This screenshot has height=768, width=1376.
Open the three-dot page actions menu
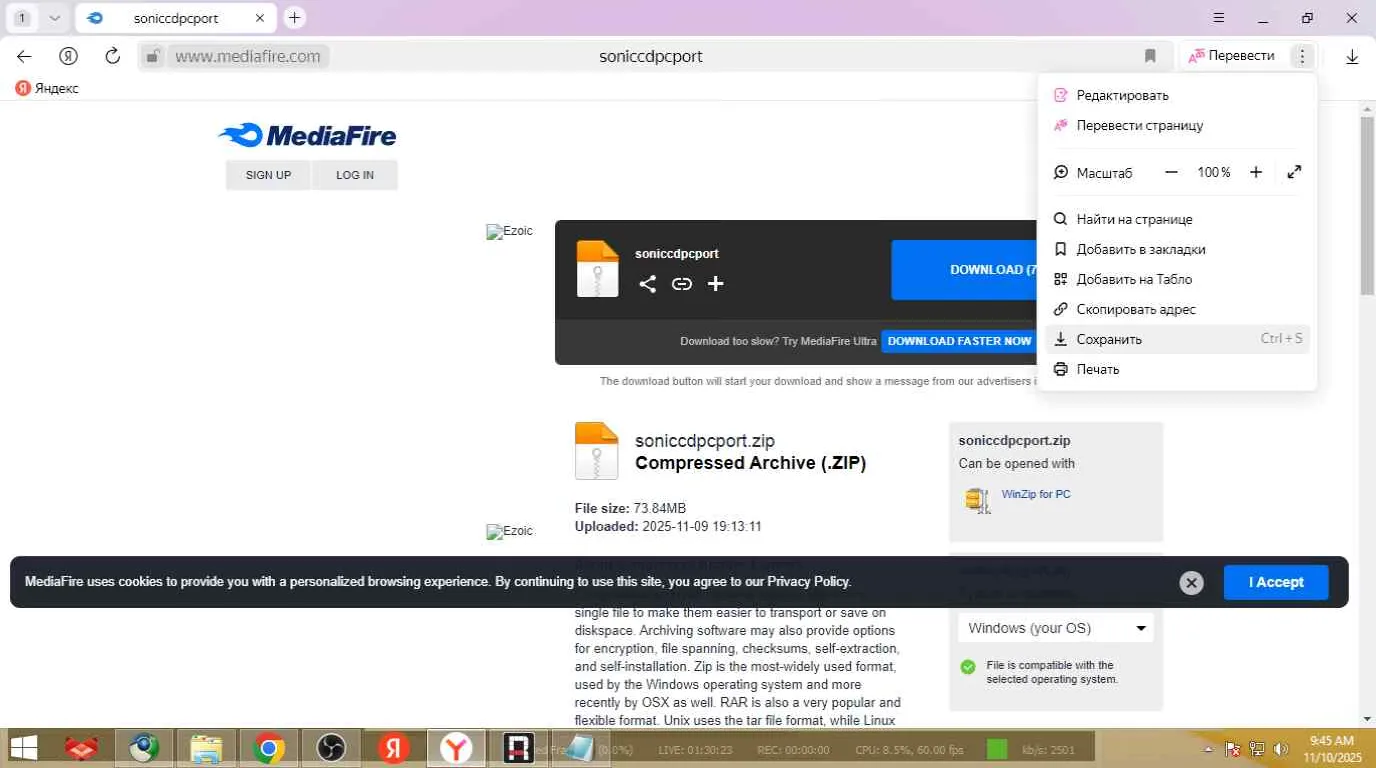(x=1301, y=56)
